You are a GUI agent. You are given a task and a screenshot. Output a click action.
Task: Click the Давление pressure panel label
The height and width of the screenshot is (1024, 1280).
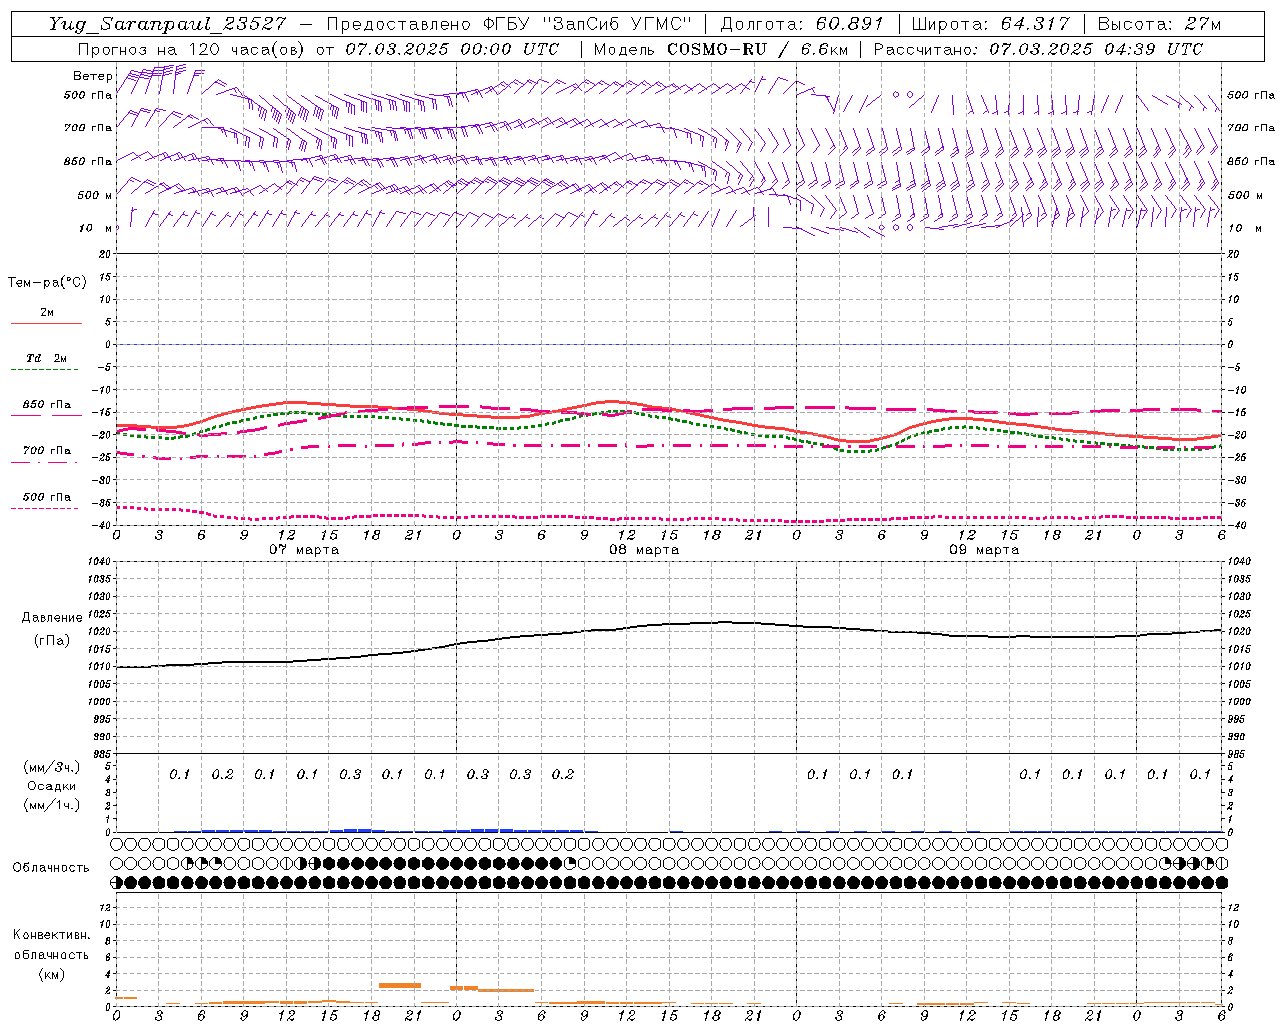point(52,617)
